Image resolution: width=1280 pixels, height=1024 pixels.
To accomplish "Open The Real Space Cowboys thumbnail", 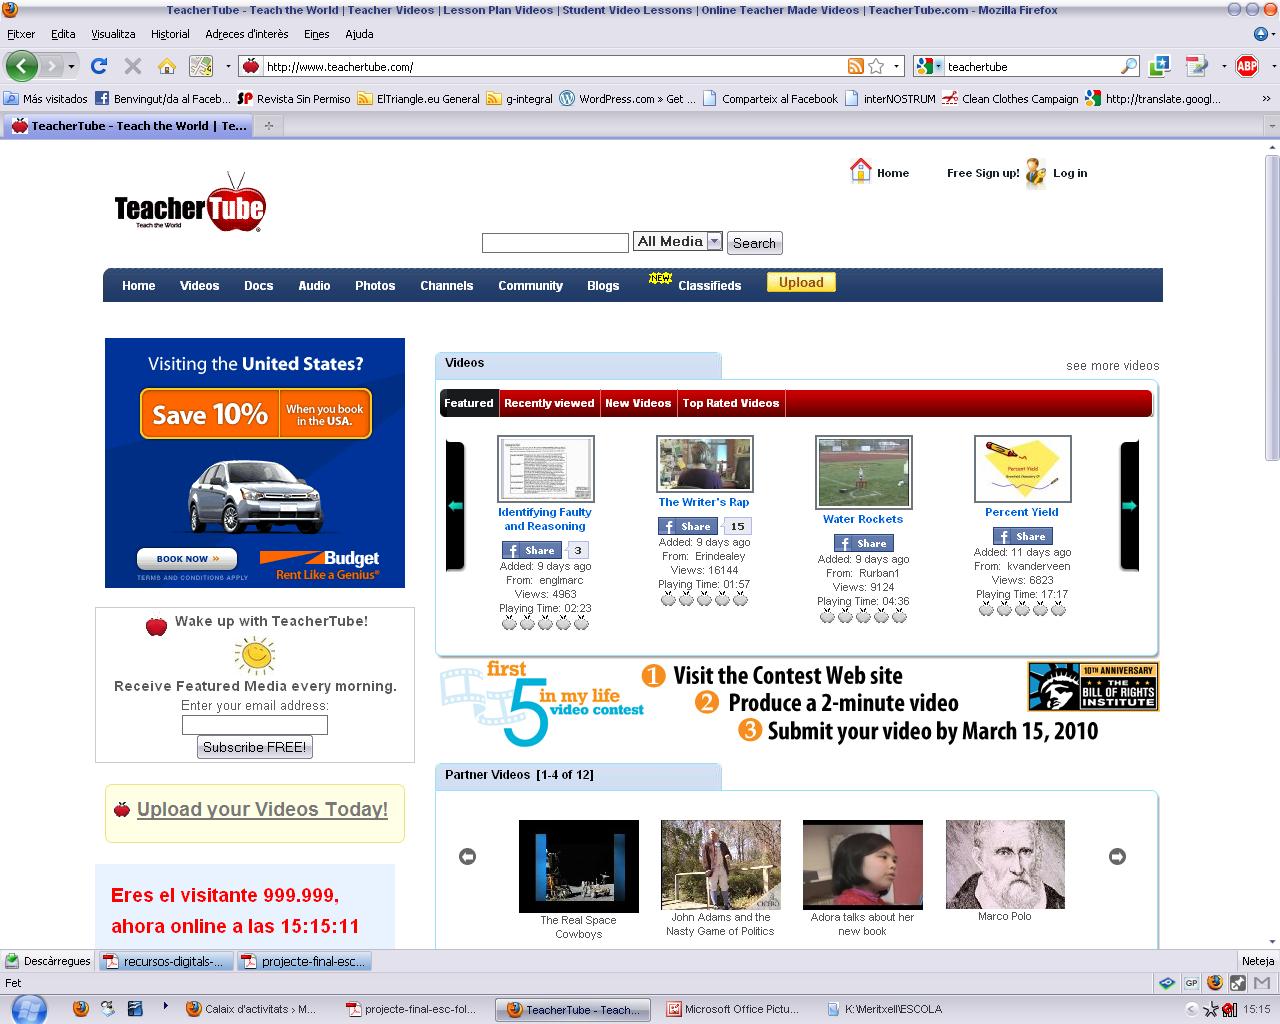I will tap(579, 866).
